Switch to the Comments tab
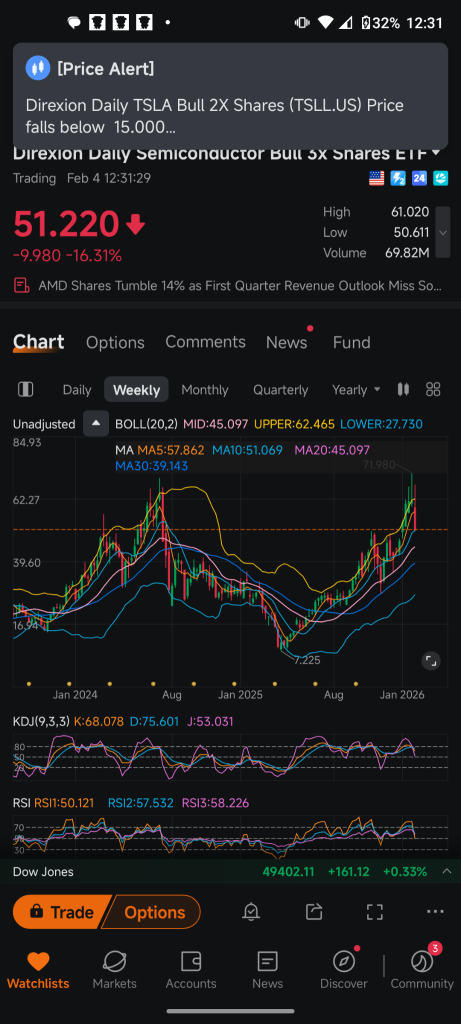 pos(205,342)
